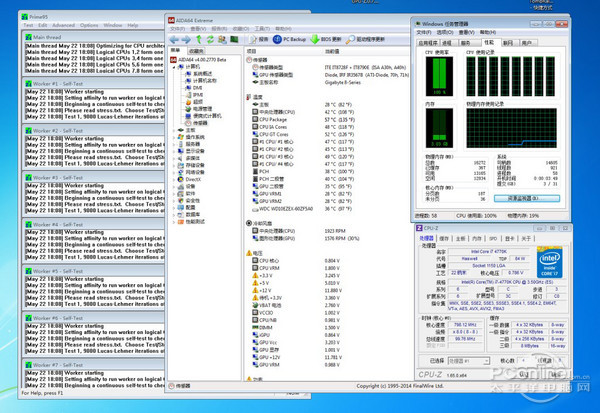
Task: Open the Advanced menu in Prime95
Action: tap(62, 23)
